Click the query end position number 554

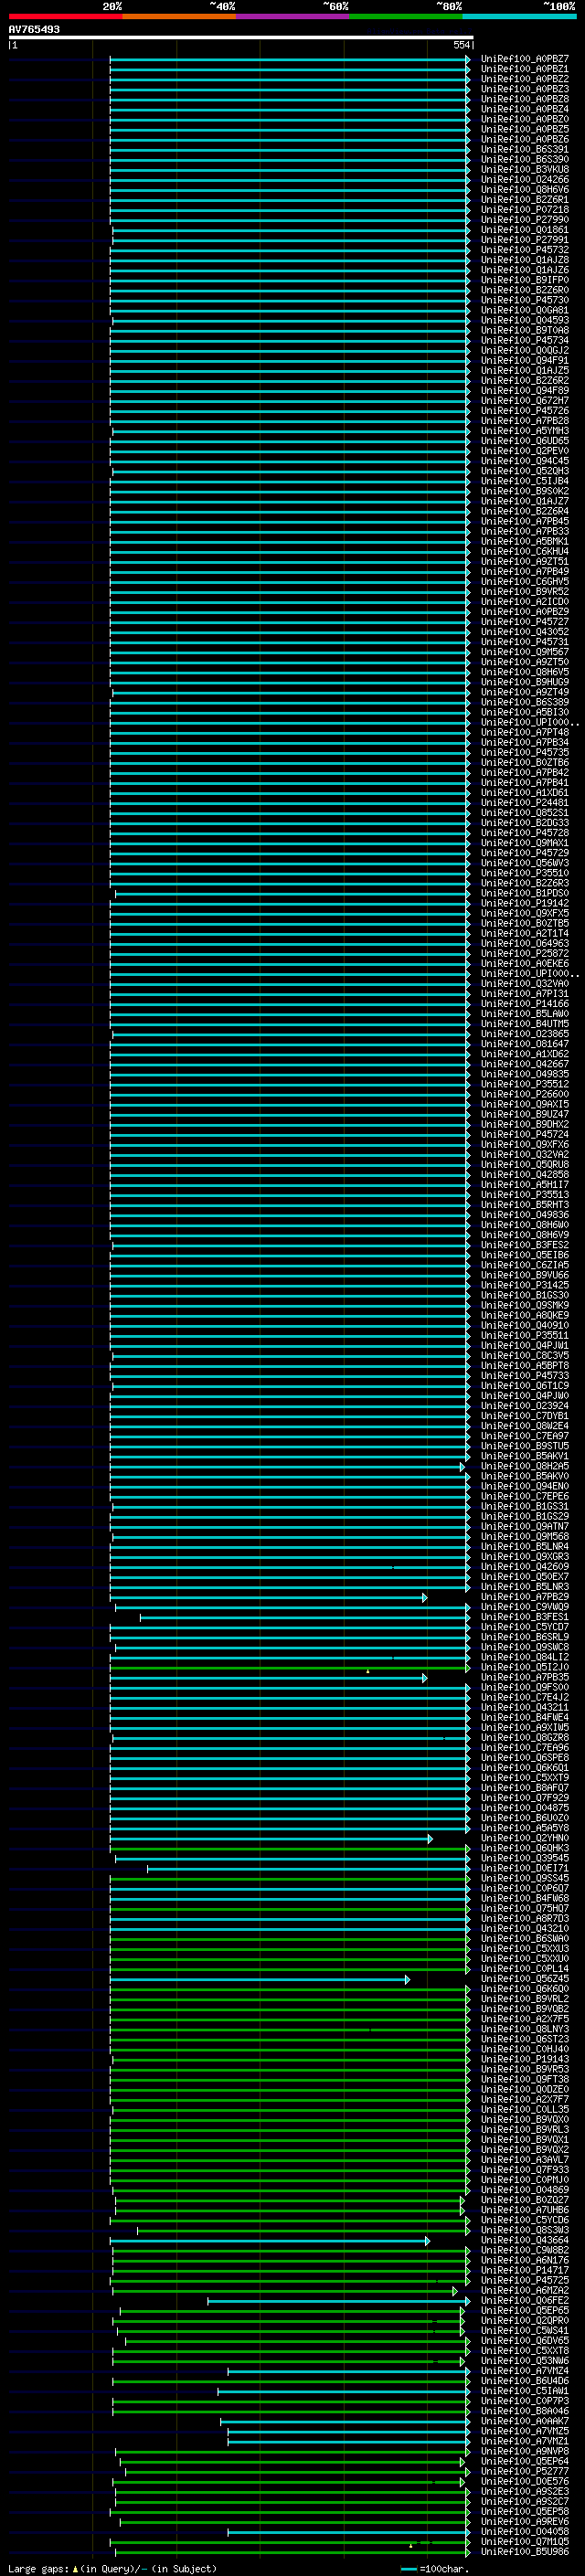[x=461, y=45]
